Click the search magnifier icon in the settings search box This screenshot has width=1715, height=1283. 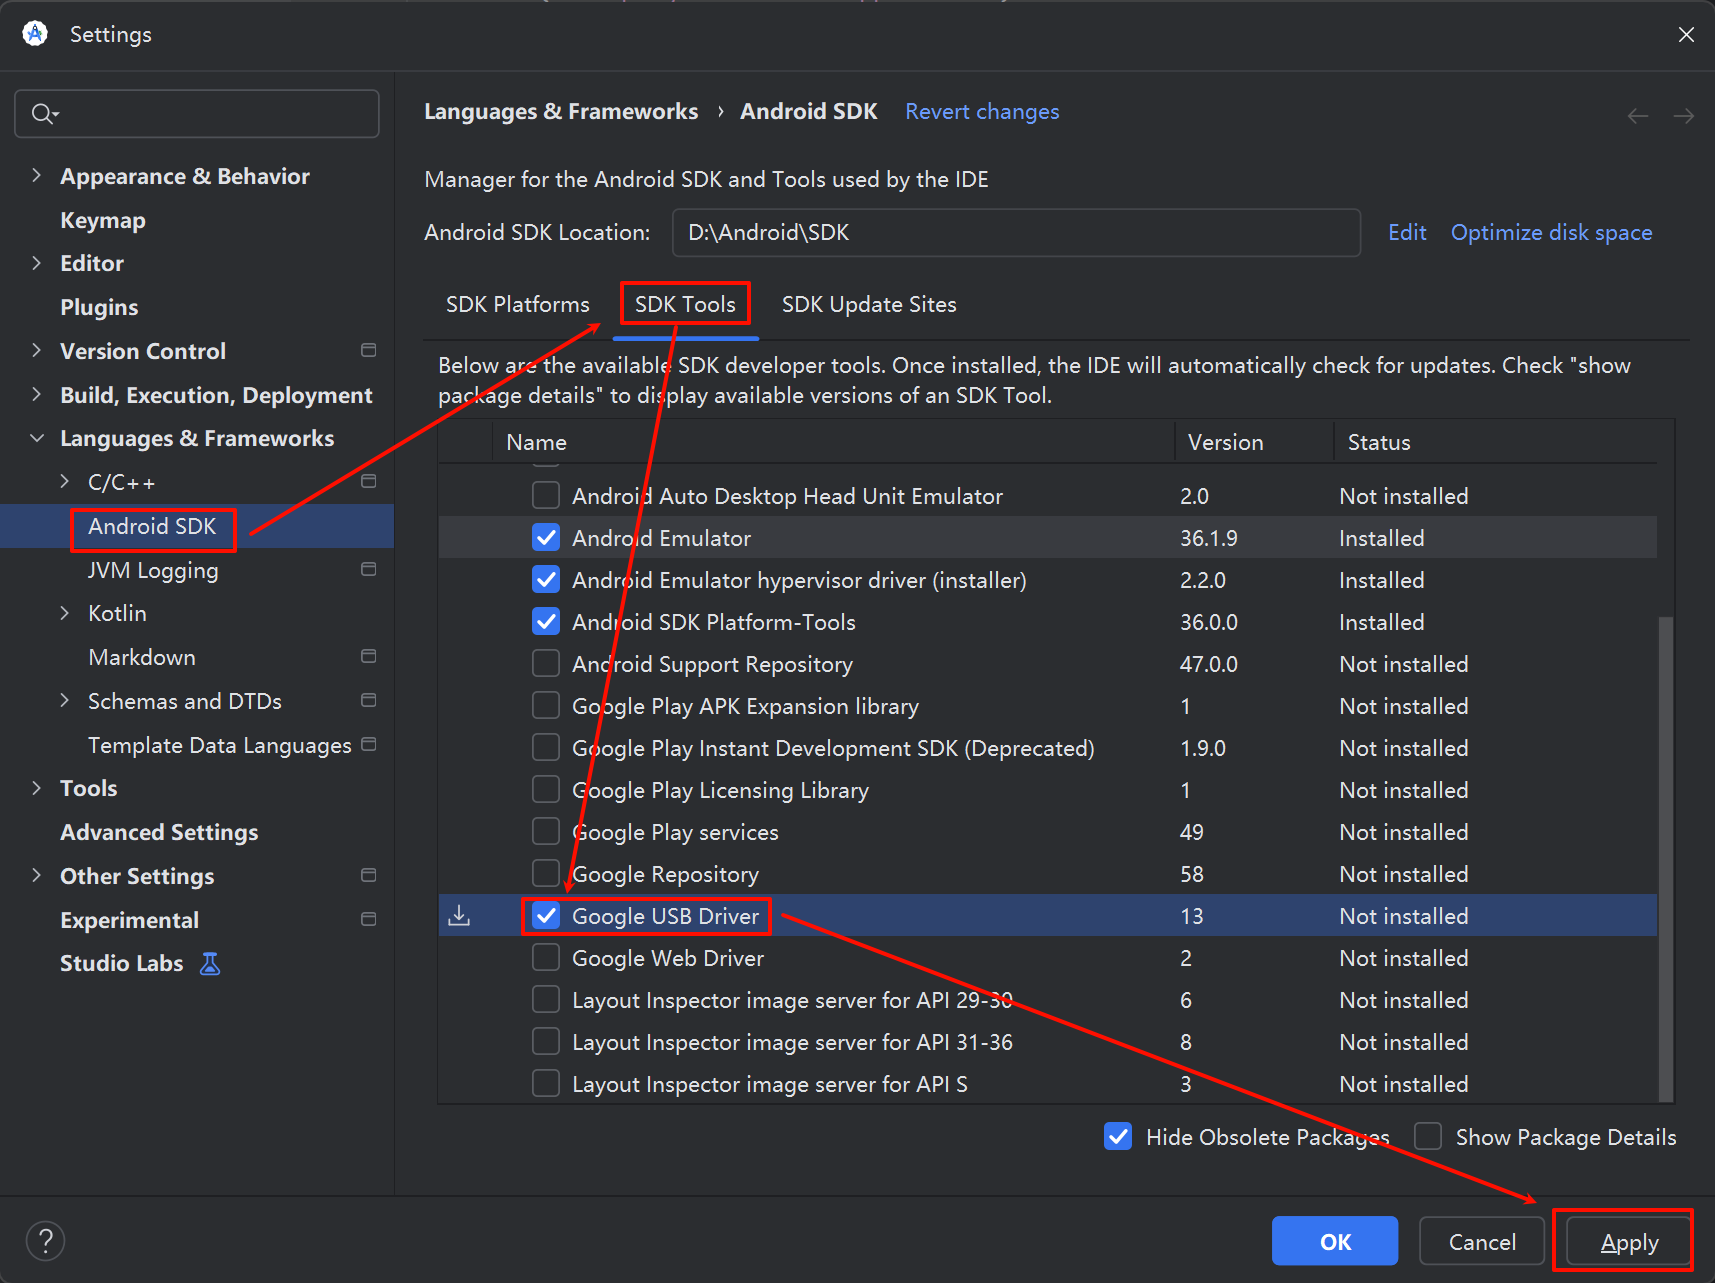click(x=44, y=114)
